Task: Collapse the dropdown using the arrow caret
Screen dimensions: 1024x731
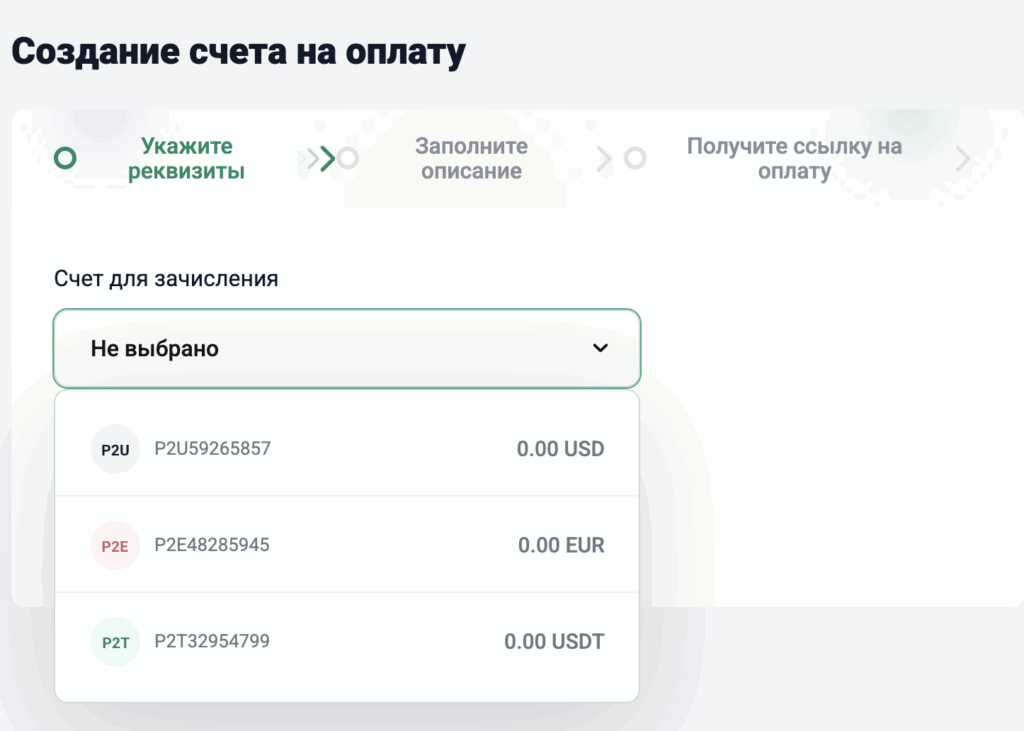Action: [x=600, y=348]
